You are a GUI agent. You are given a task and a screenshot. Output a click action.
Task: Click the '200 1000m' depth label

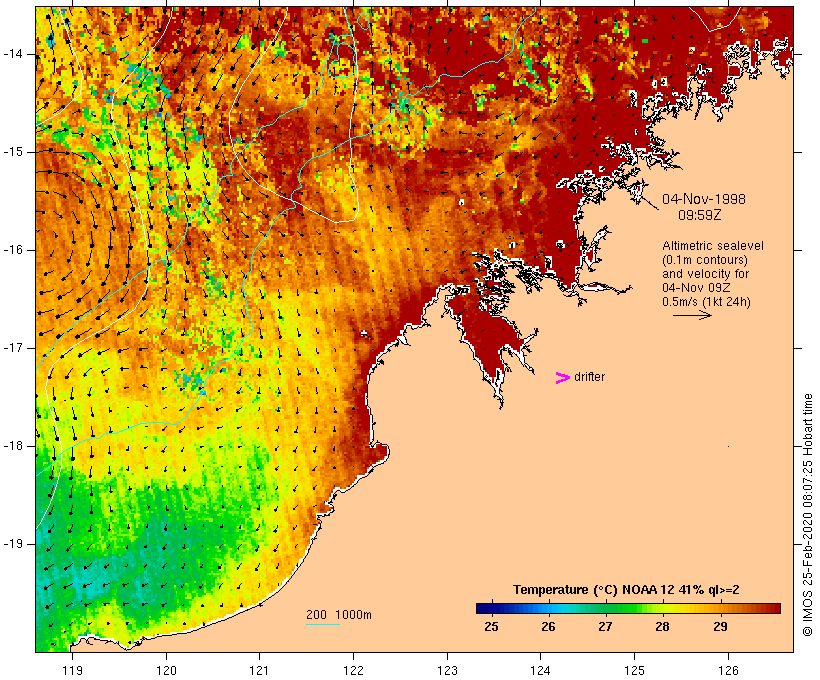339,615
